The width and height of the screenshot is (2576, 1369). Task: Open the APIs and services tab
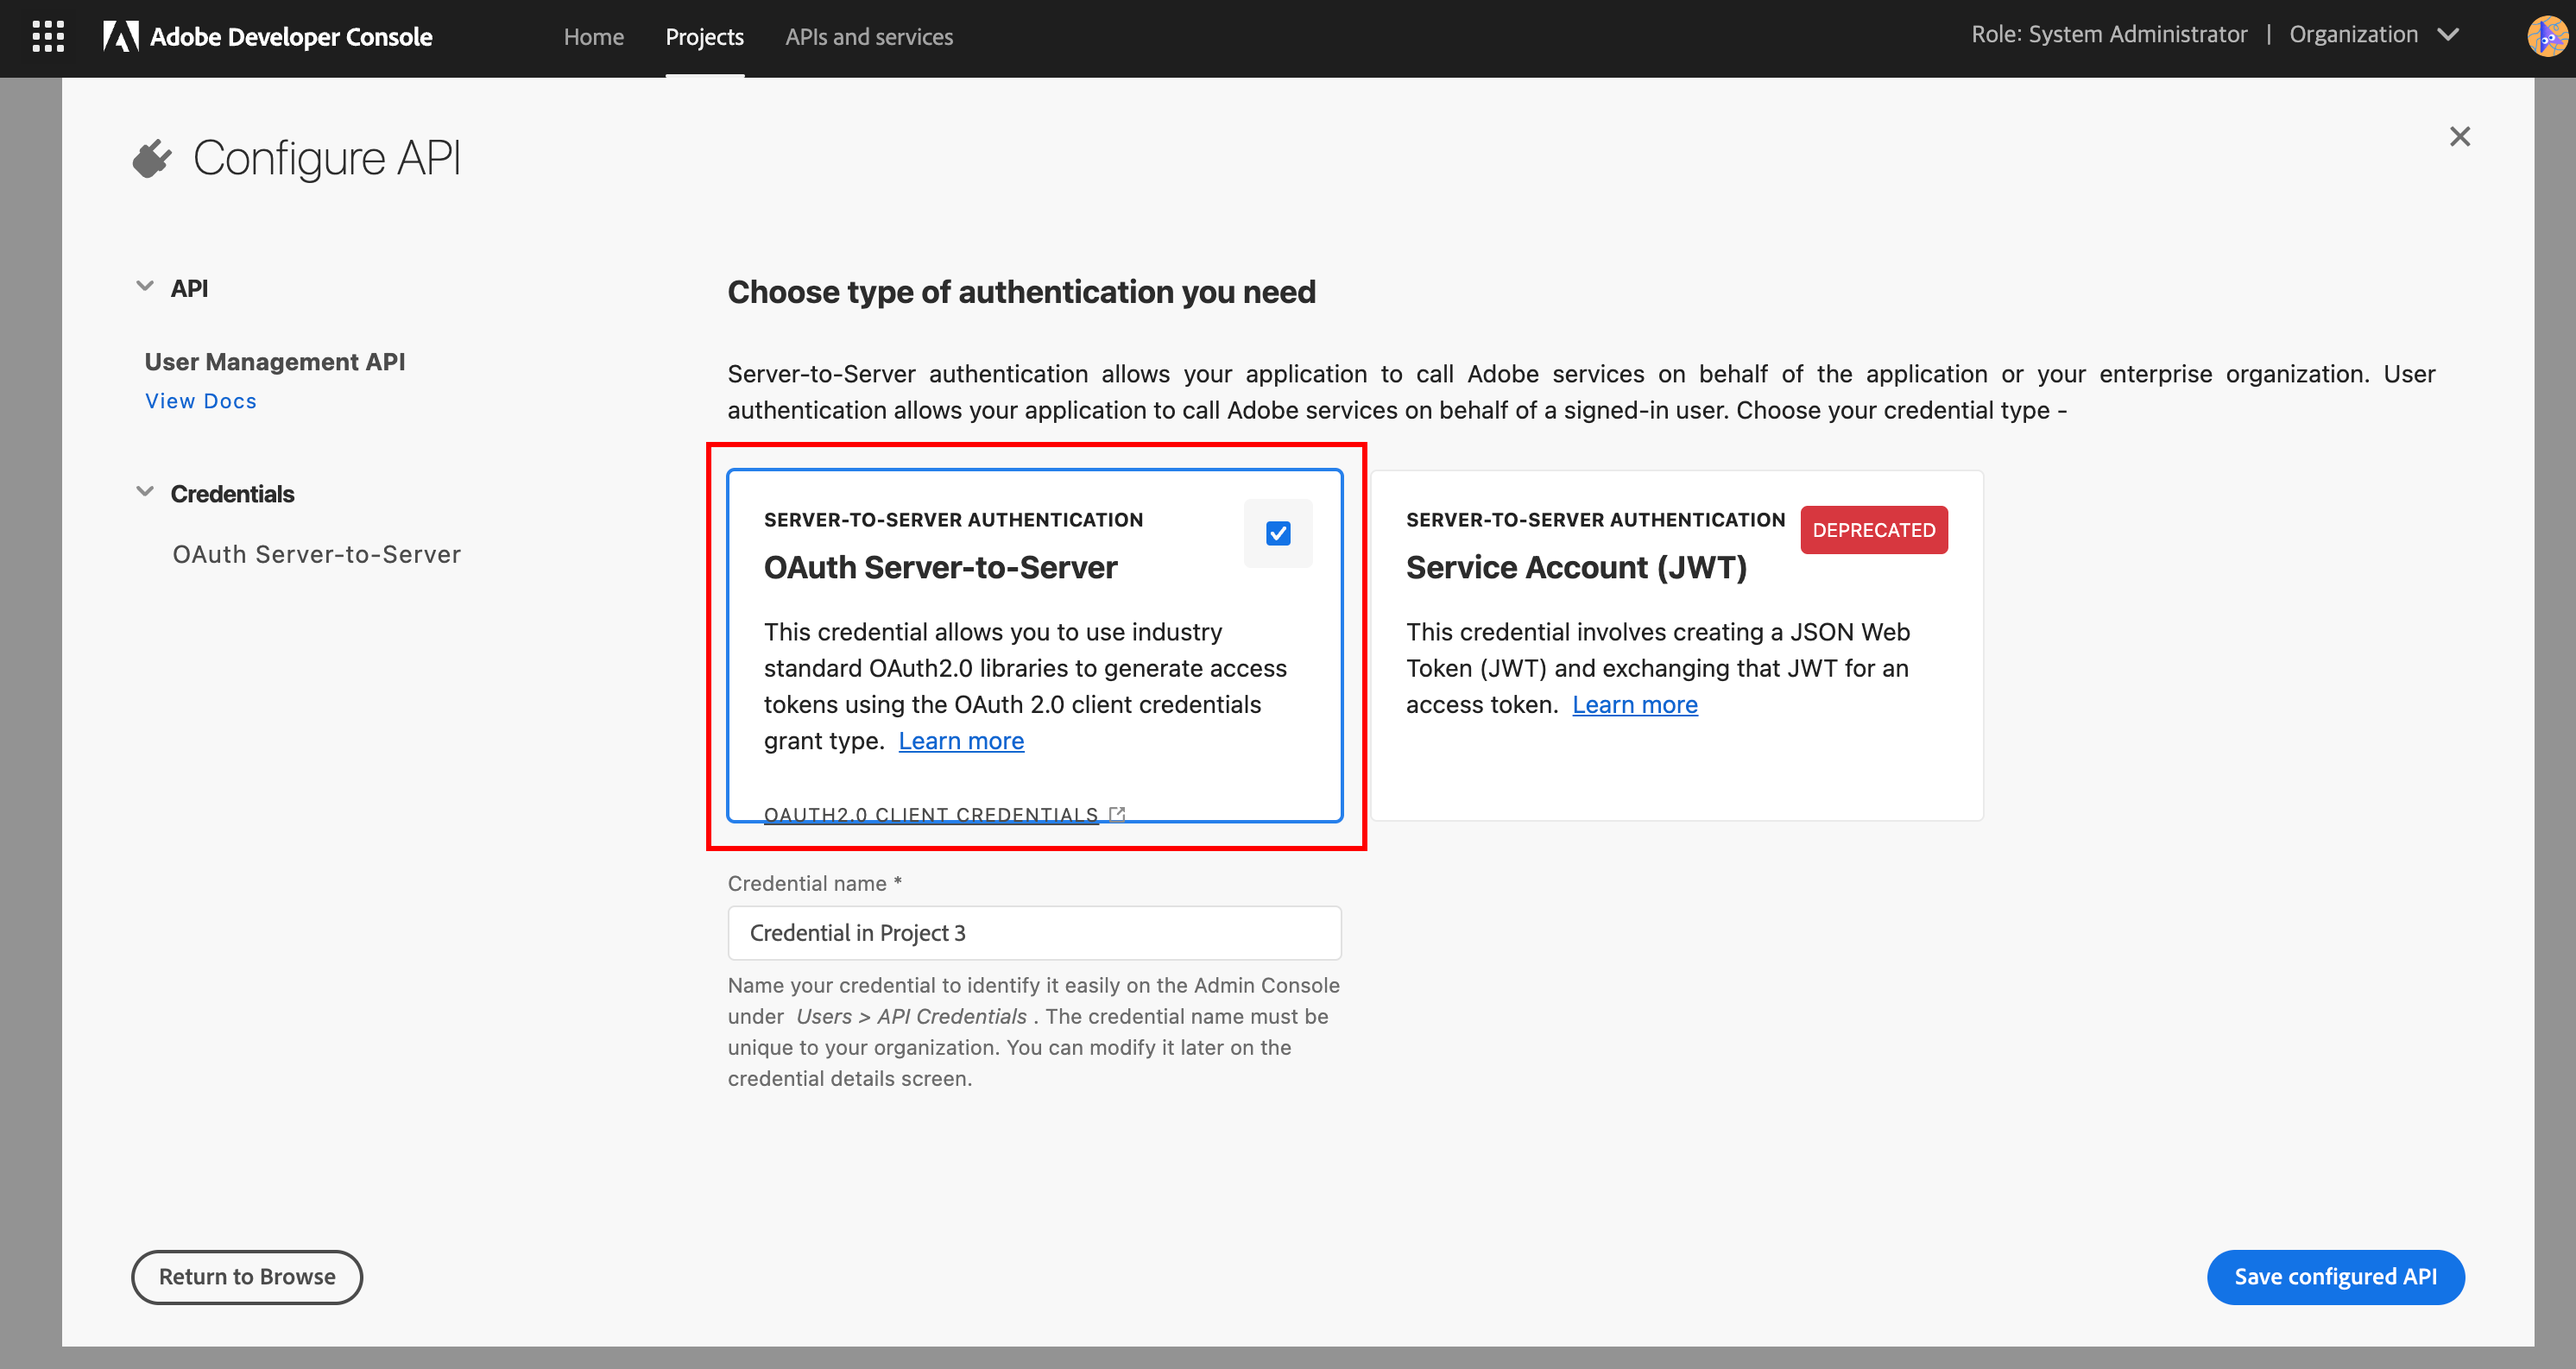(869, 37)
